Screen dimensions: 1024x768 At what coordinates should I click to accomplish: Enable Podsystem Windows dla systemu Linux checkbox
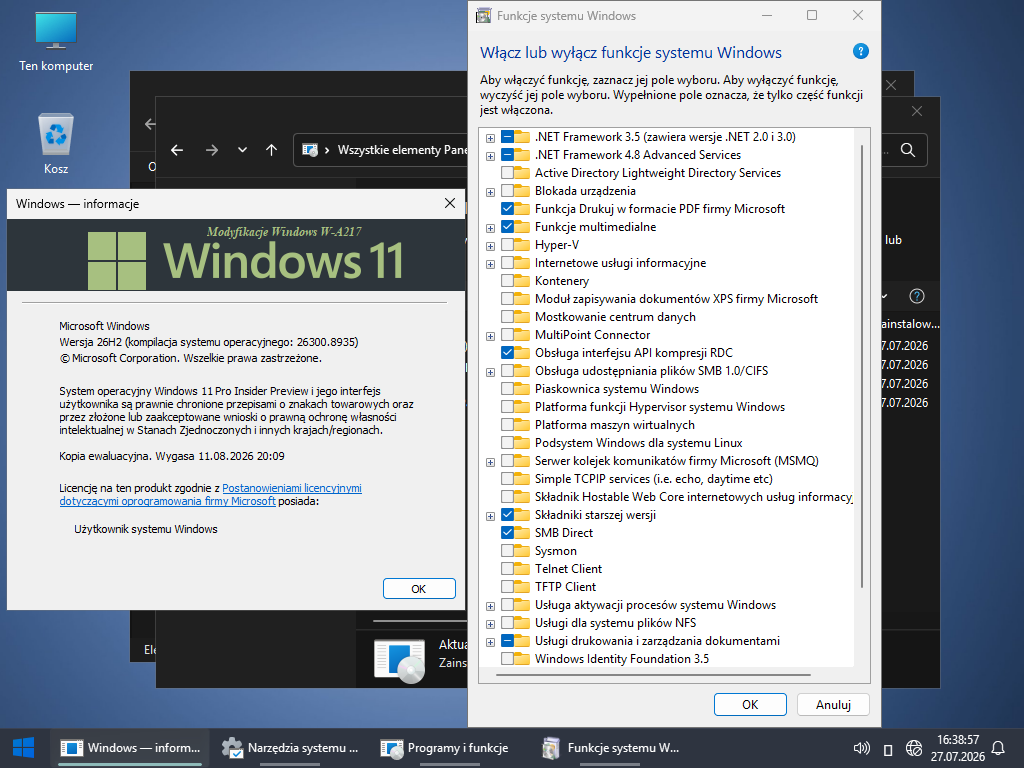tap(507, 443)
